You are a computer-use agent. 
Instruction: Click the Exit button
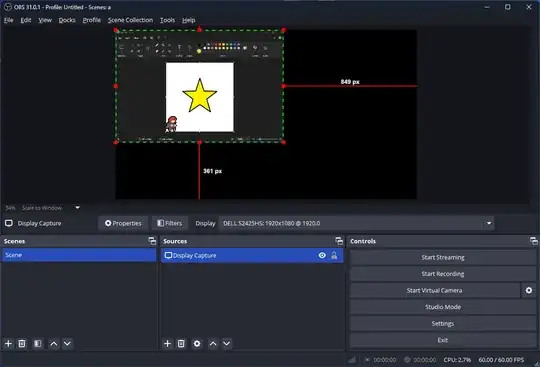coord(443,340)
